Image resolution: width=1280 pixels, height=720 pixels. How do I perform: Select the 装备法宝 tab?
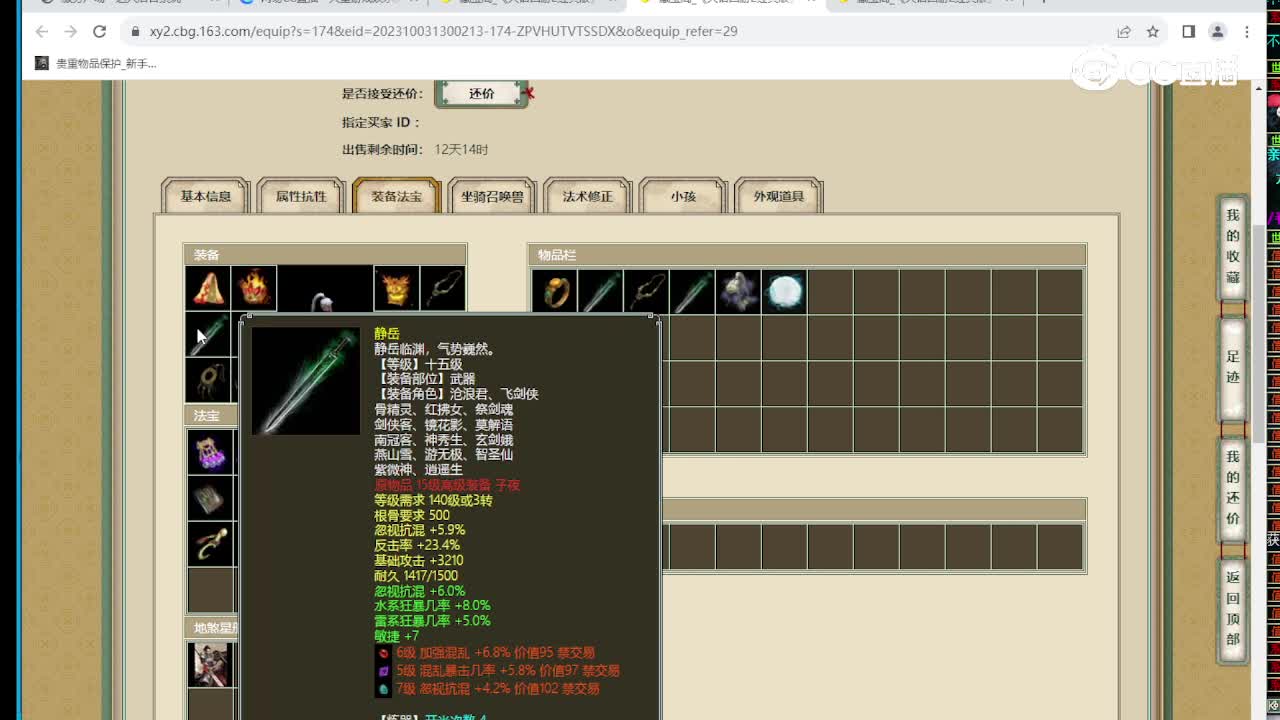(x=396, y=196)
